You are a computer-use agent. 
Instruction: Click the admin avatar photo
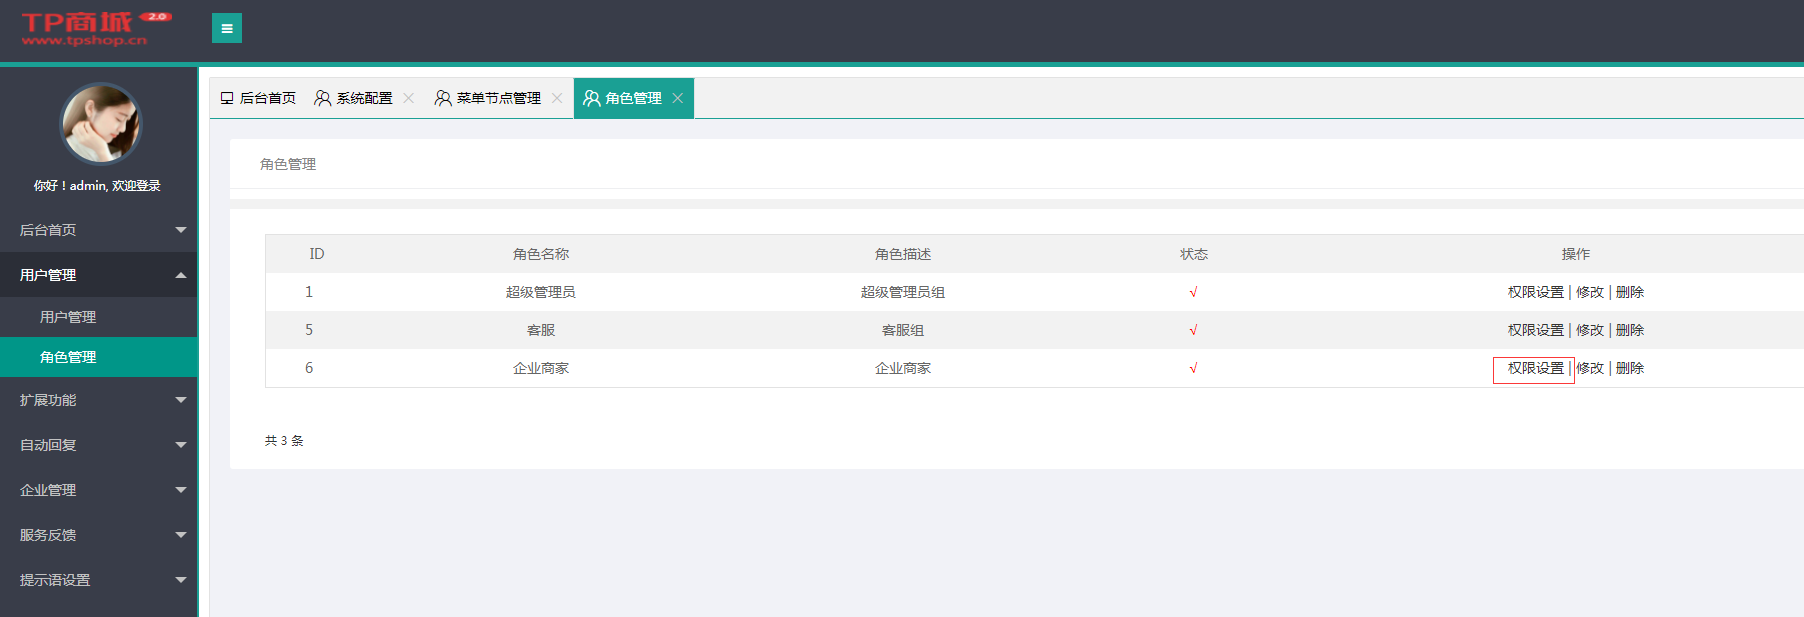click(x=101, y=124)
